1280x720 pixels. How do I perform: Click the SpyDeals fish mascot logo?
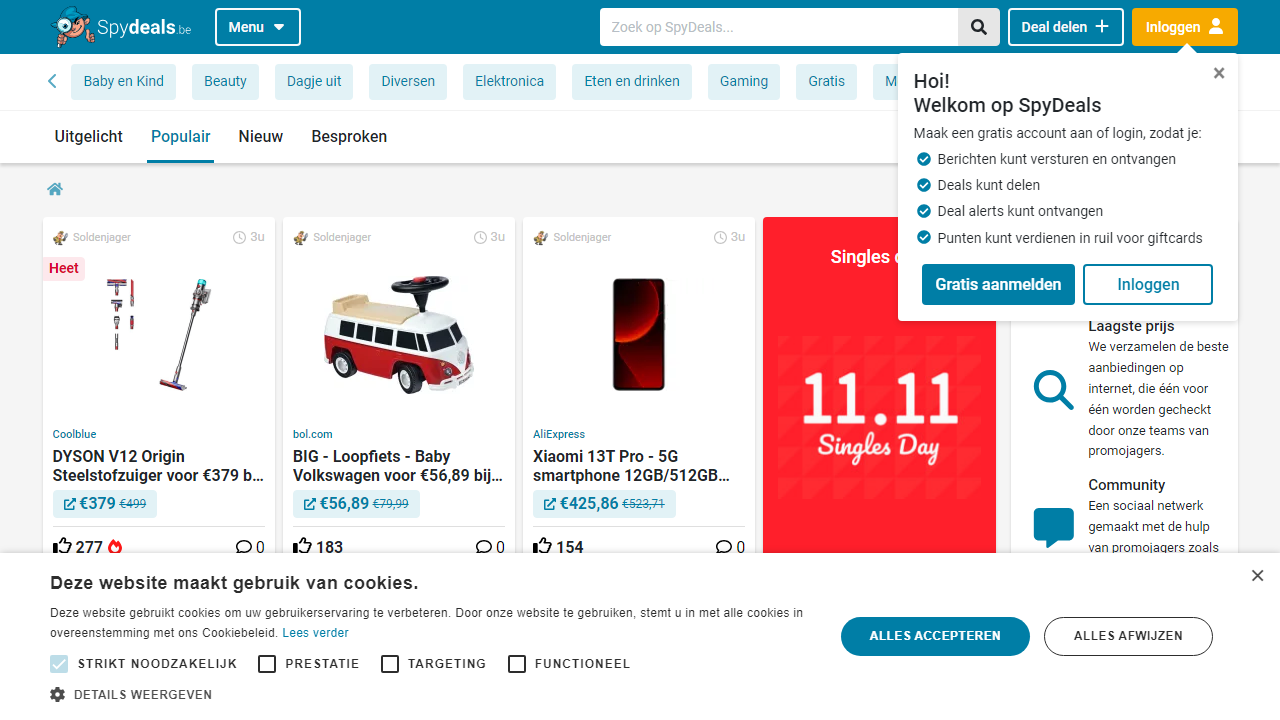point(70,27)
